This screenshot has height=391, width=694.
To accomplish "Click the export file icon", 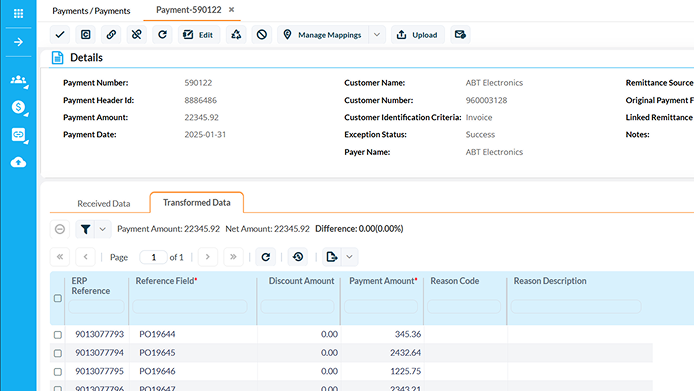I will 332,257.
